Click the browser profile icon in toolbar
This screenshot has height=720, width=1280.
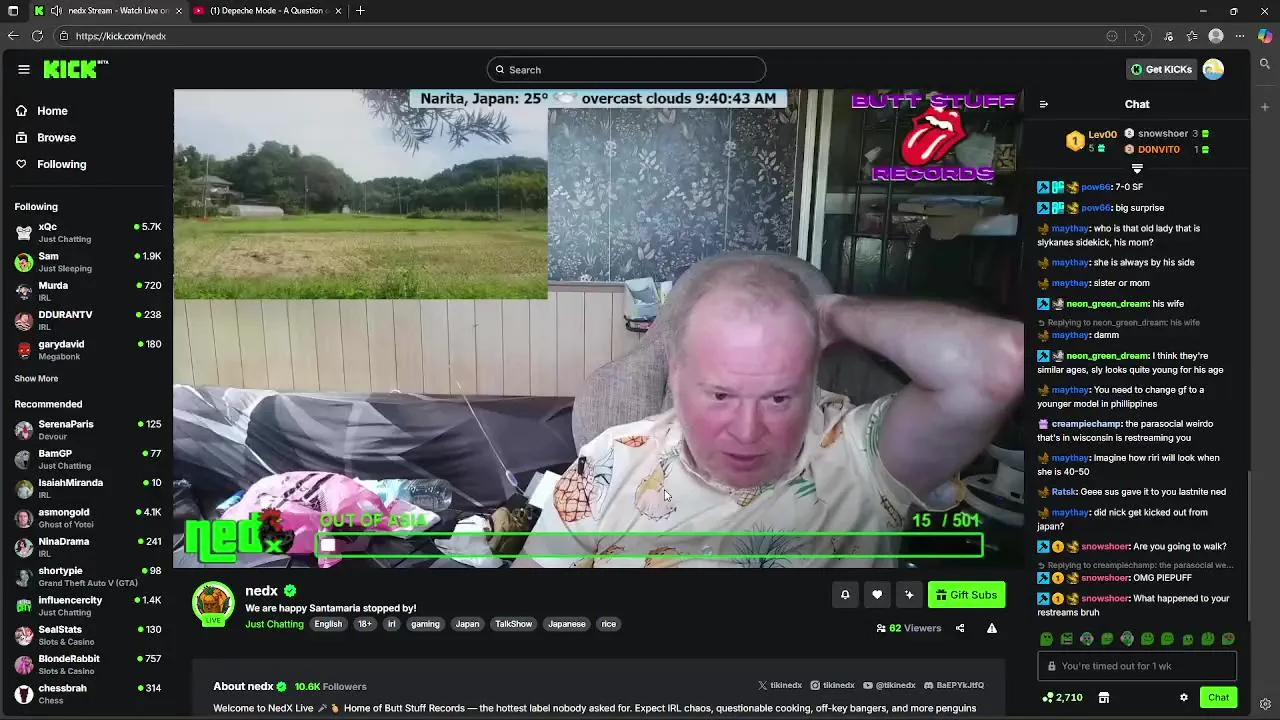[x=1216, y=36]
